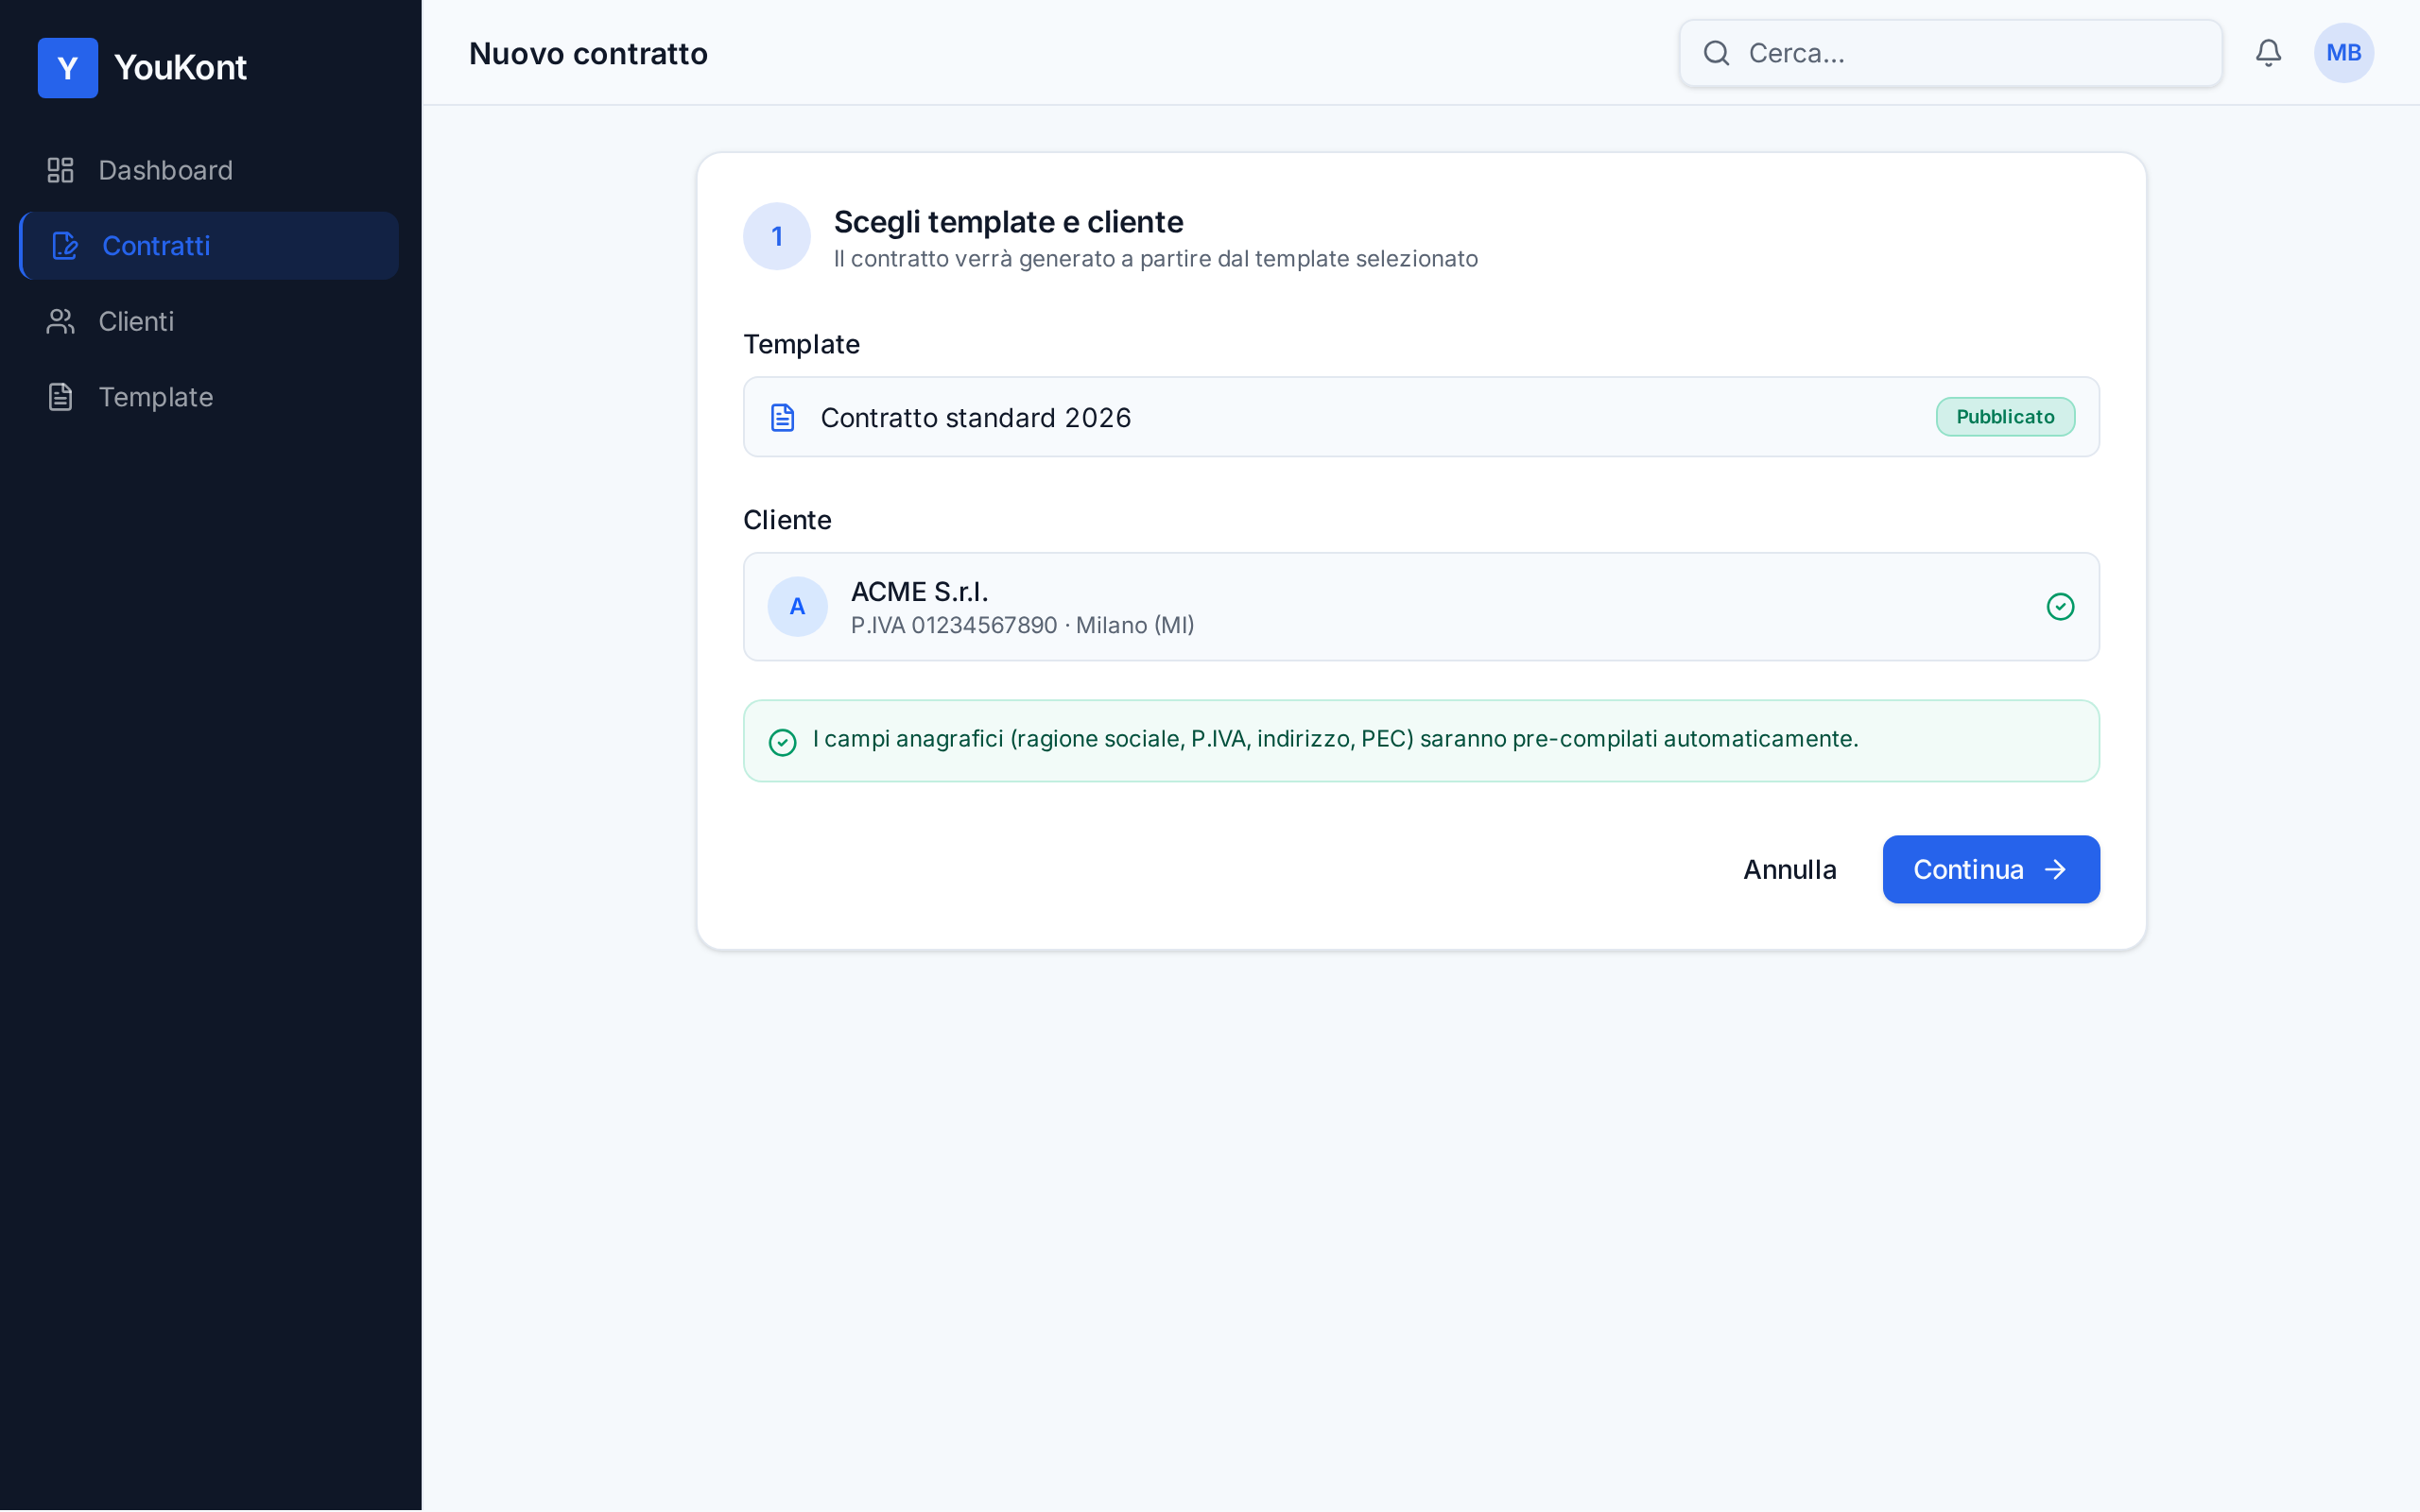Screen dimensions: 2420x1512
Task: Click the Template file icon in sidebar
Action: [x=60, y=397]
